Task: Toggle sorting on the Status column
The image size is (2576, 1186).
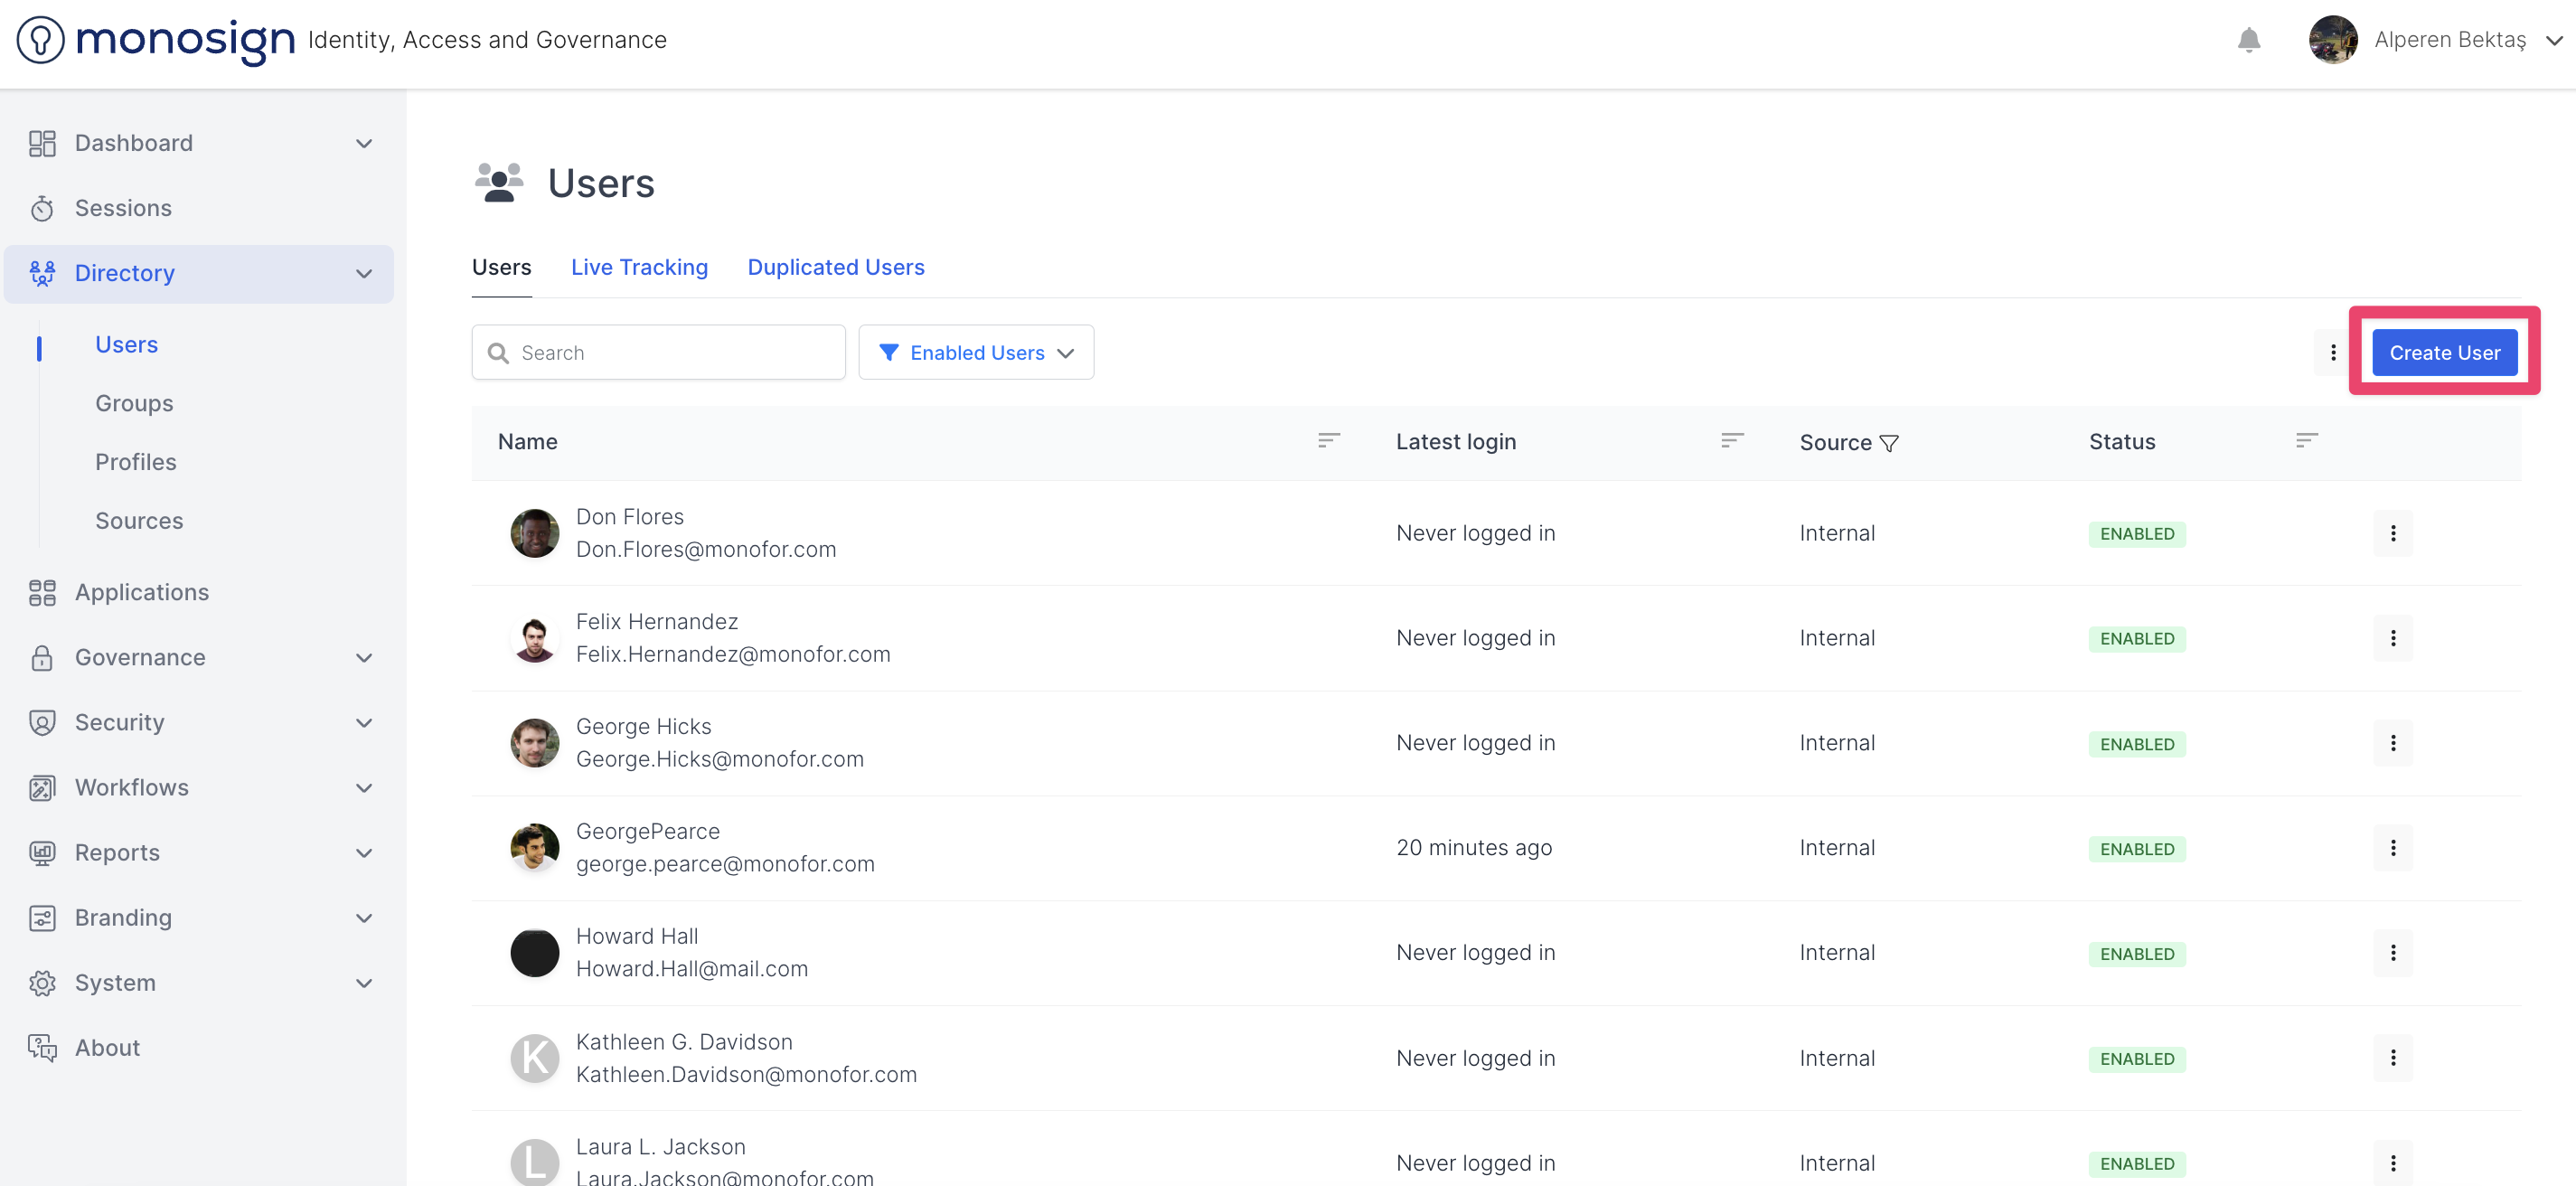Action: click(x=2306, y=440)
